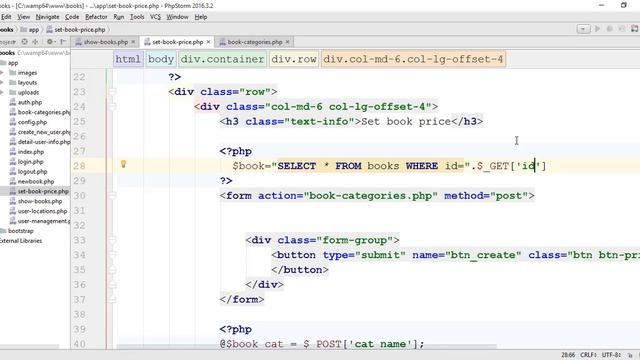
Task: Click the CRLF line separator selector
Action: pos(589,356)
